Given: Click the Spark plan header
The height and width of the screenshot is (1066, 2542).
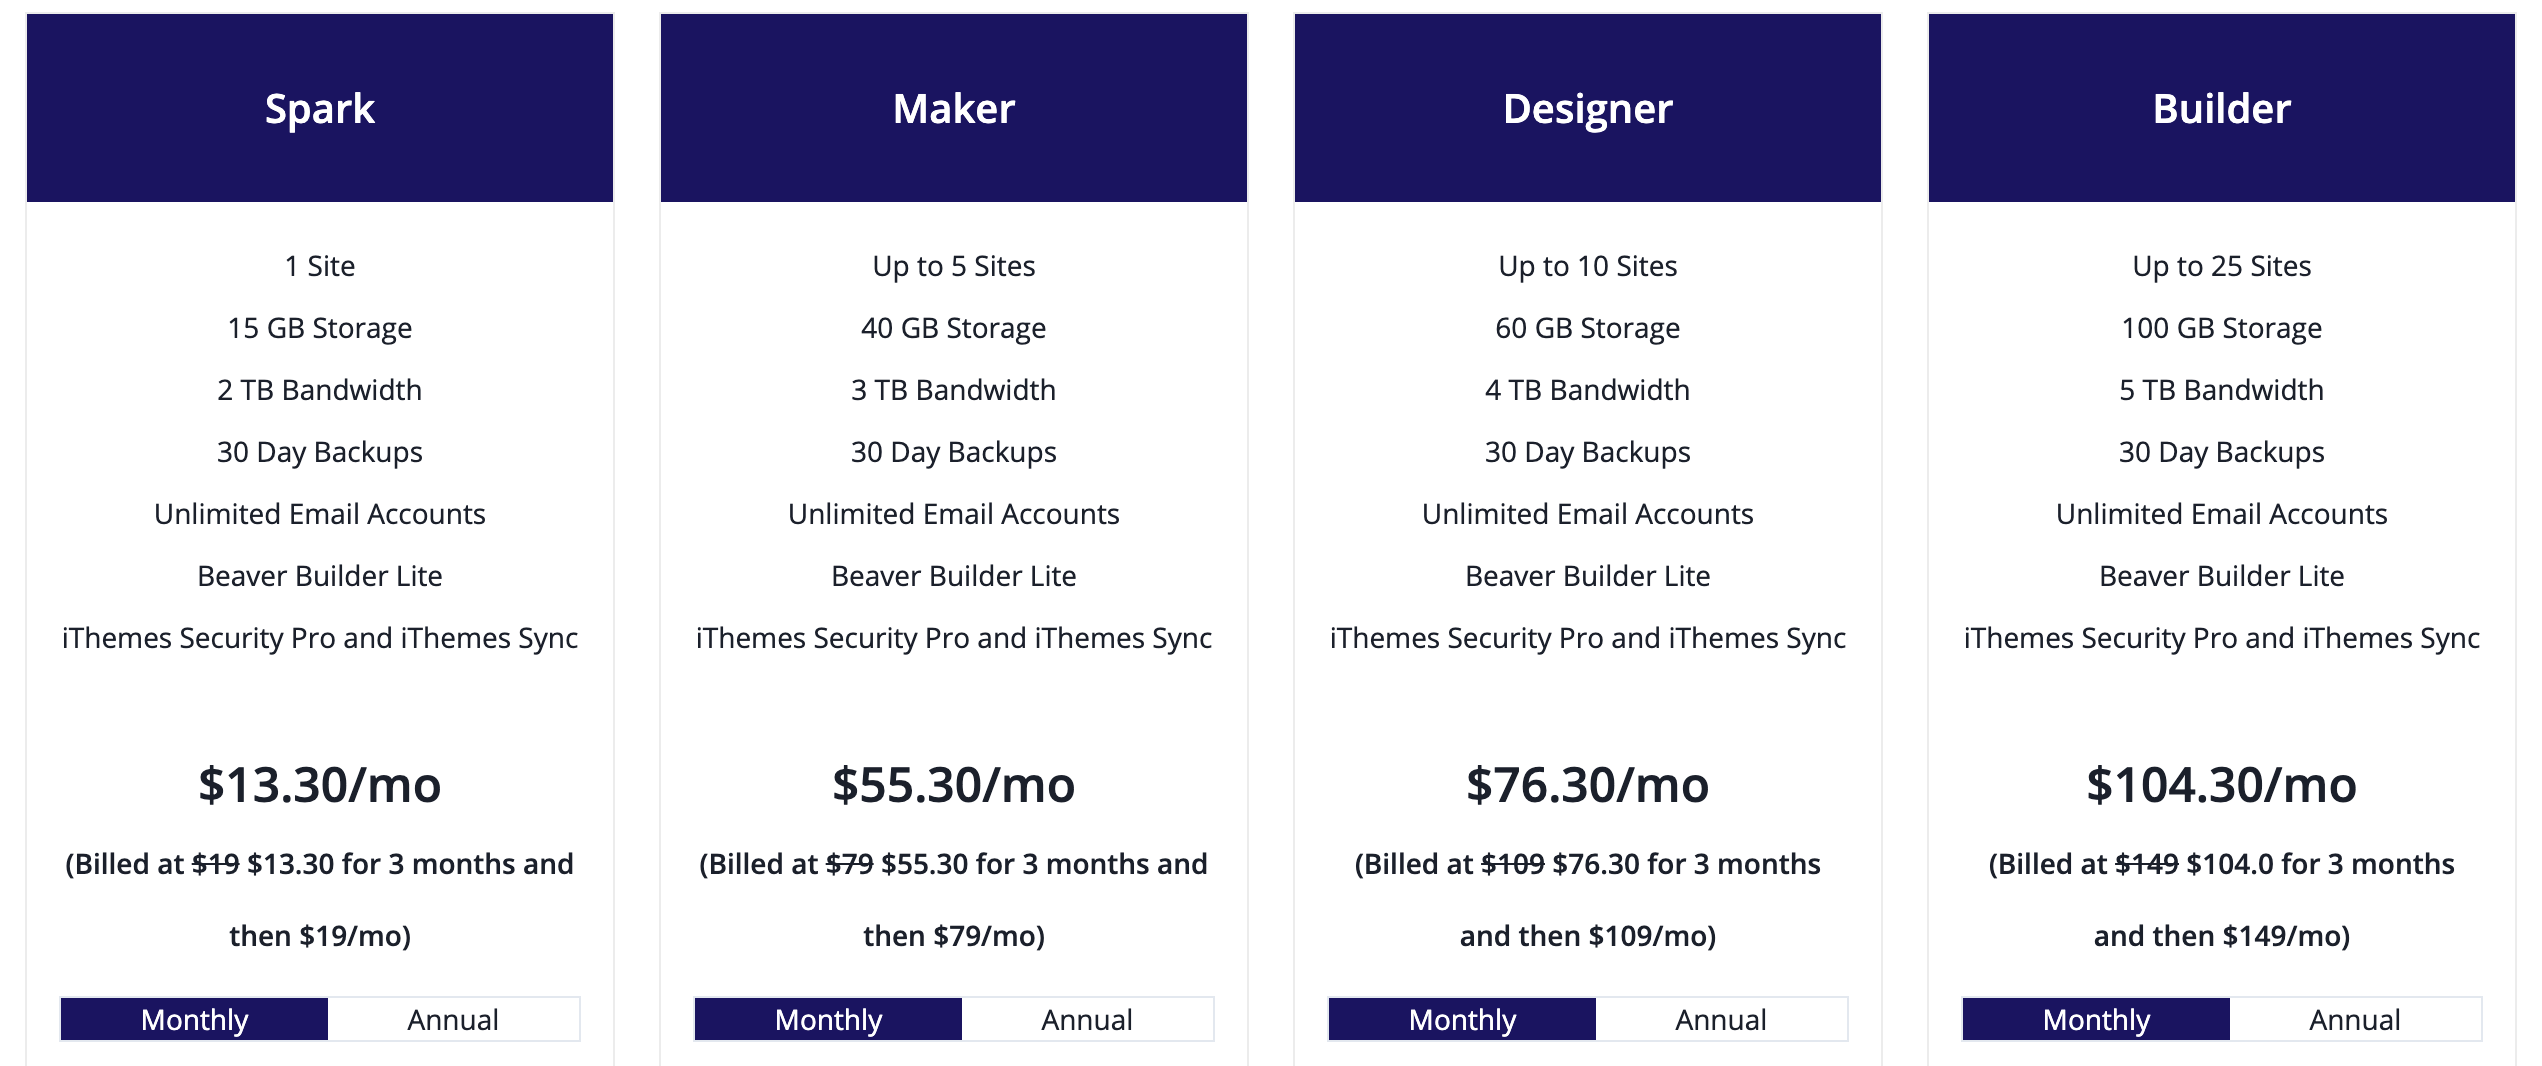Looking at the screenshot, I should pos(320,108).
